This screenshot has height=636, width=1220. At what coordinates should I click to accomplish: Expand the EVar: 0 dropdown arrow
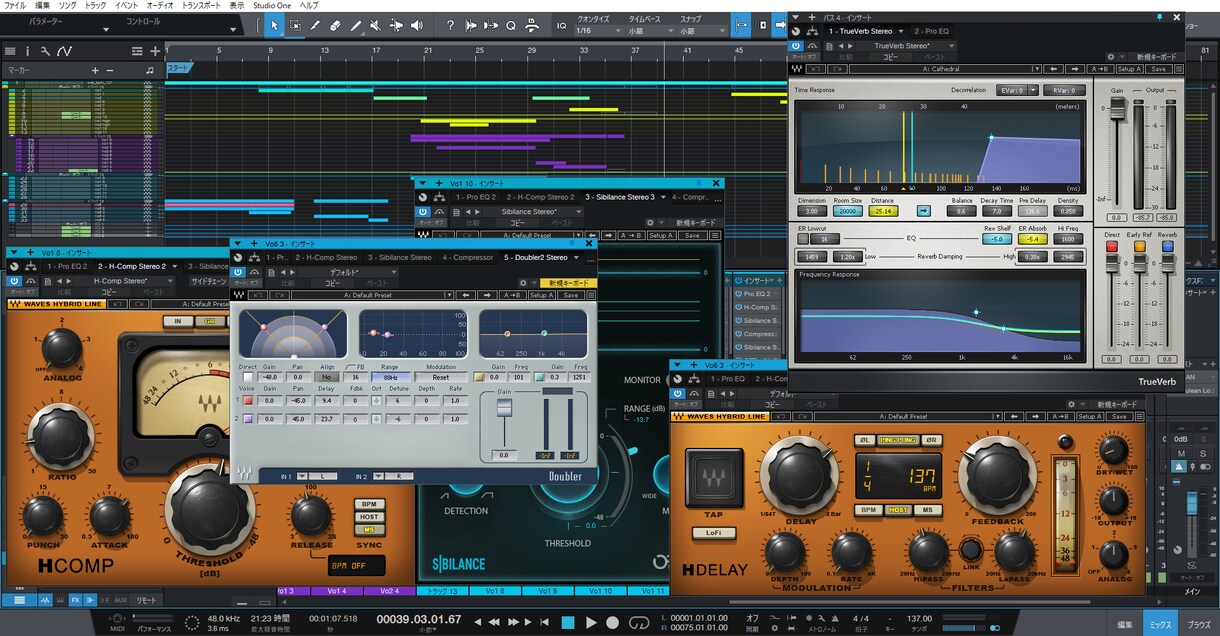[1031, 90]
